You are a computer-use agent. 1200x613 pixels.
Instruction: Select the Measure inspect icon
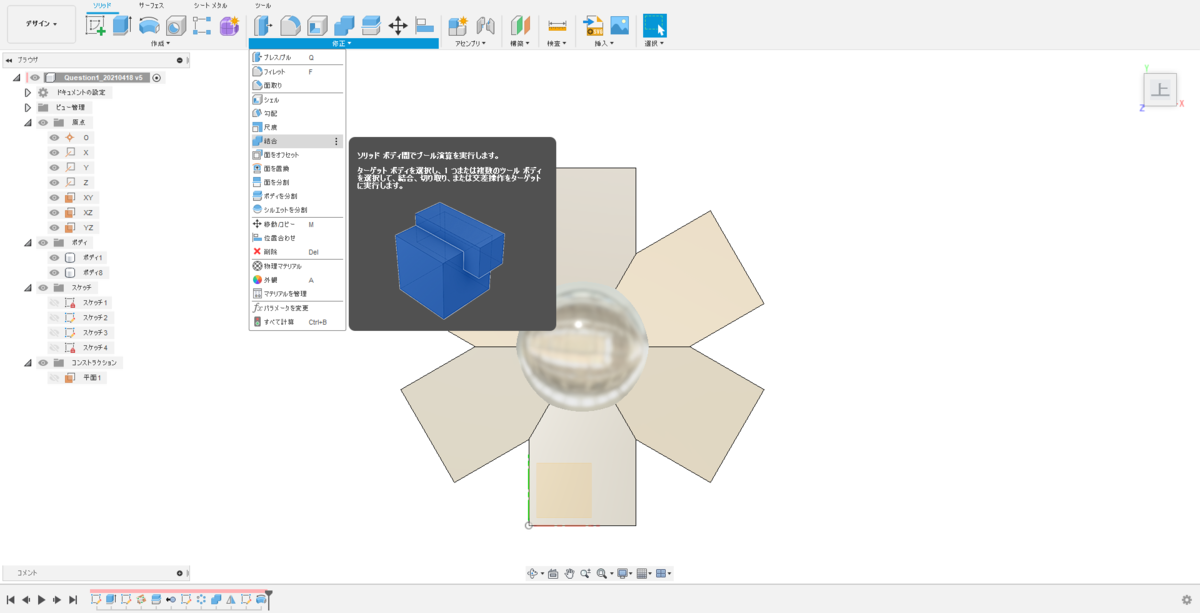coord(557,26)
